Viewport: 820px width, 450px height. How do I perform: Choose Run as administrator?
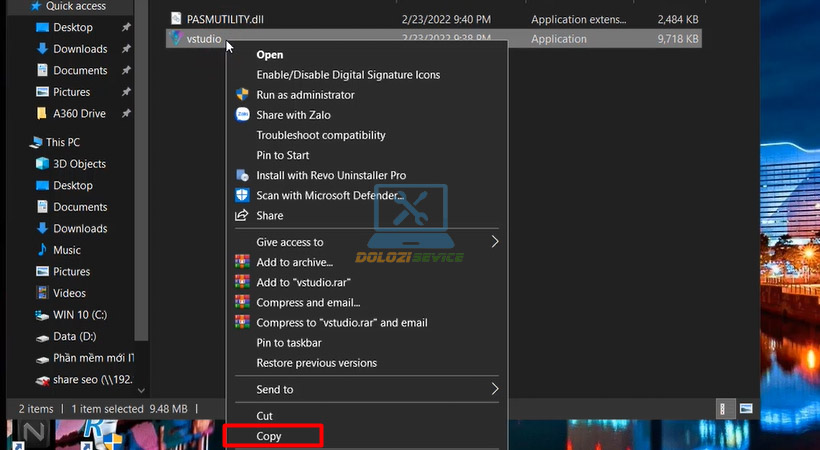click(305, 95)
